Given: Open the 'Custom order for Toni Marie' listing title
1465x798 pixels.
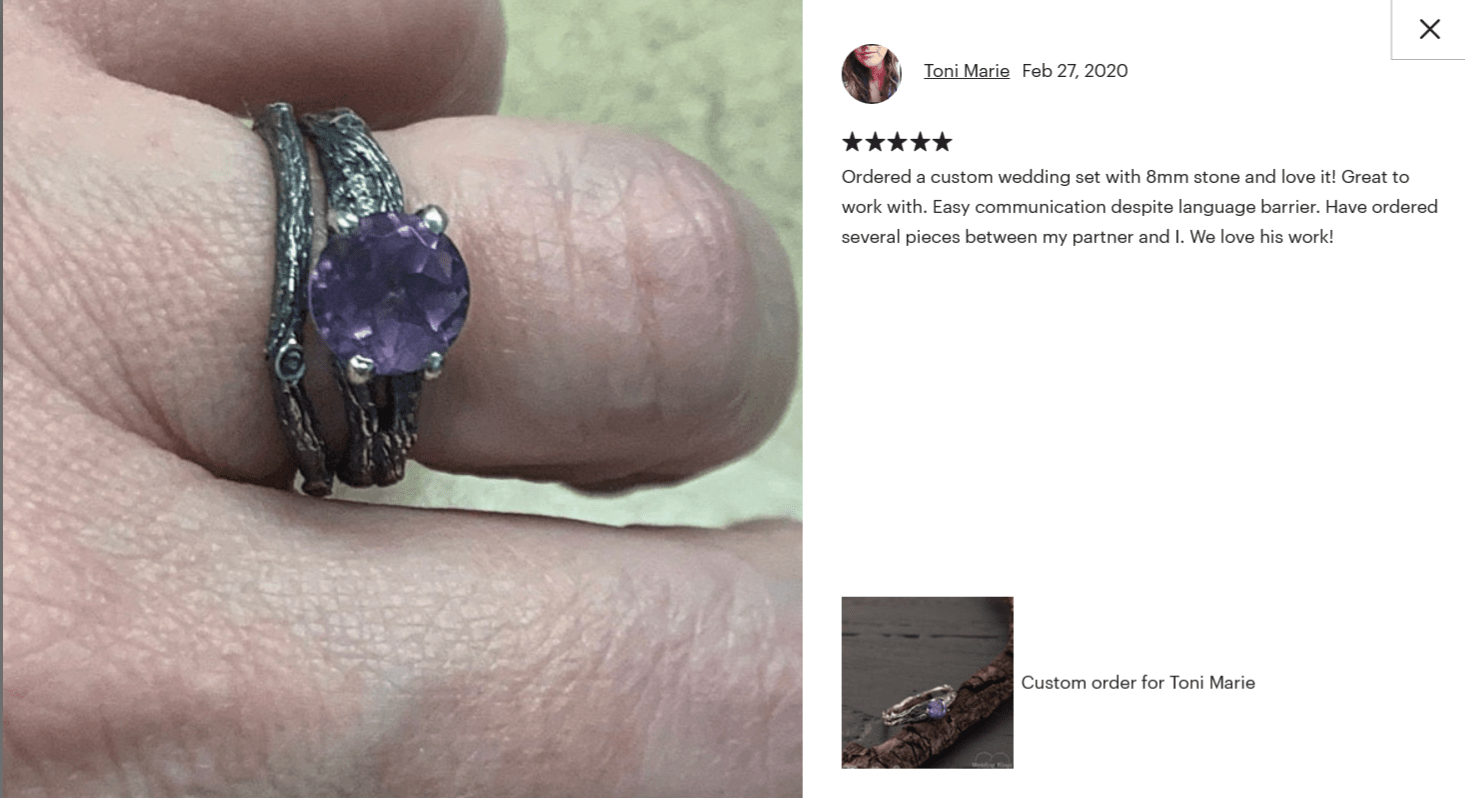Looking at the screenshot, I should click(x=1138, y=683).
